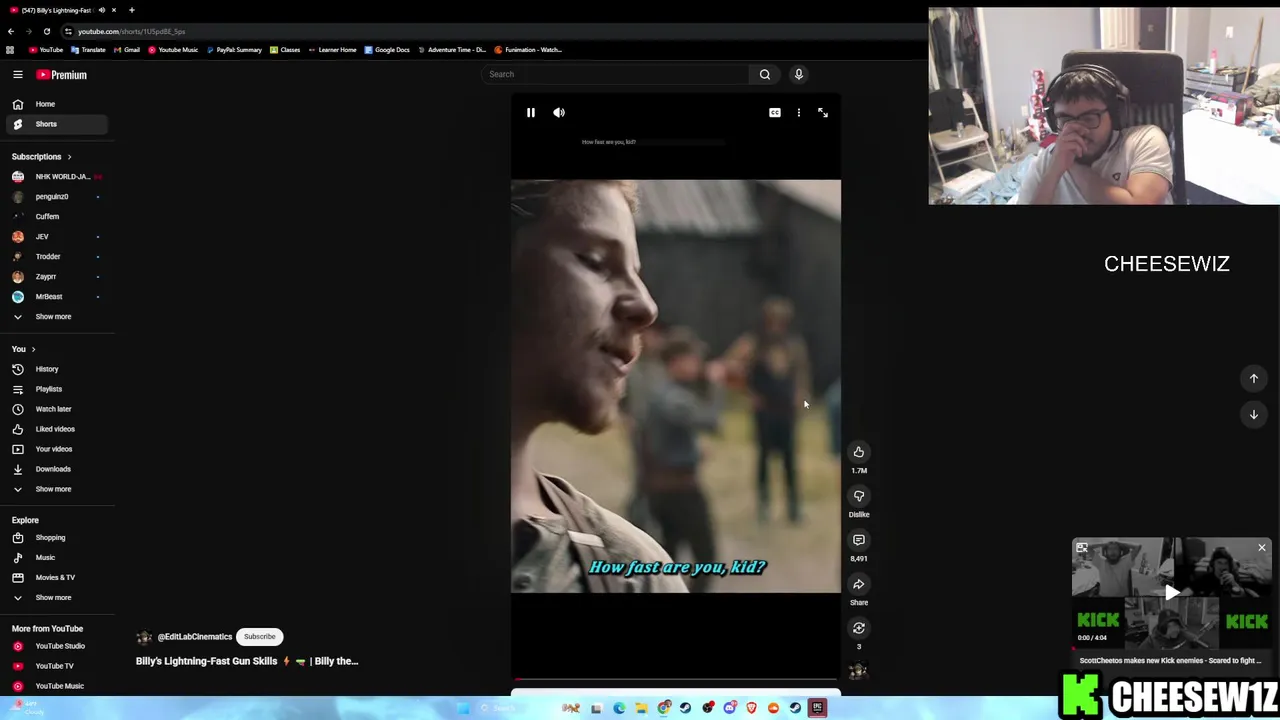Open the YouTube guide hamburger menu
Image resolution: width=1280 pixels, height=720 pixels.
pos(18,75)
